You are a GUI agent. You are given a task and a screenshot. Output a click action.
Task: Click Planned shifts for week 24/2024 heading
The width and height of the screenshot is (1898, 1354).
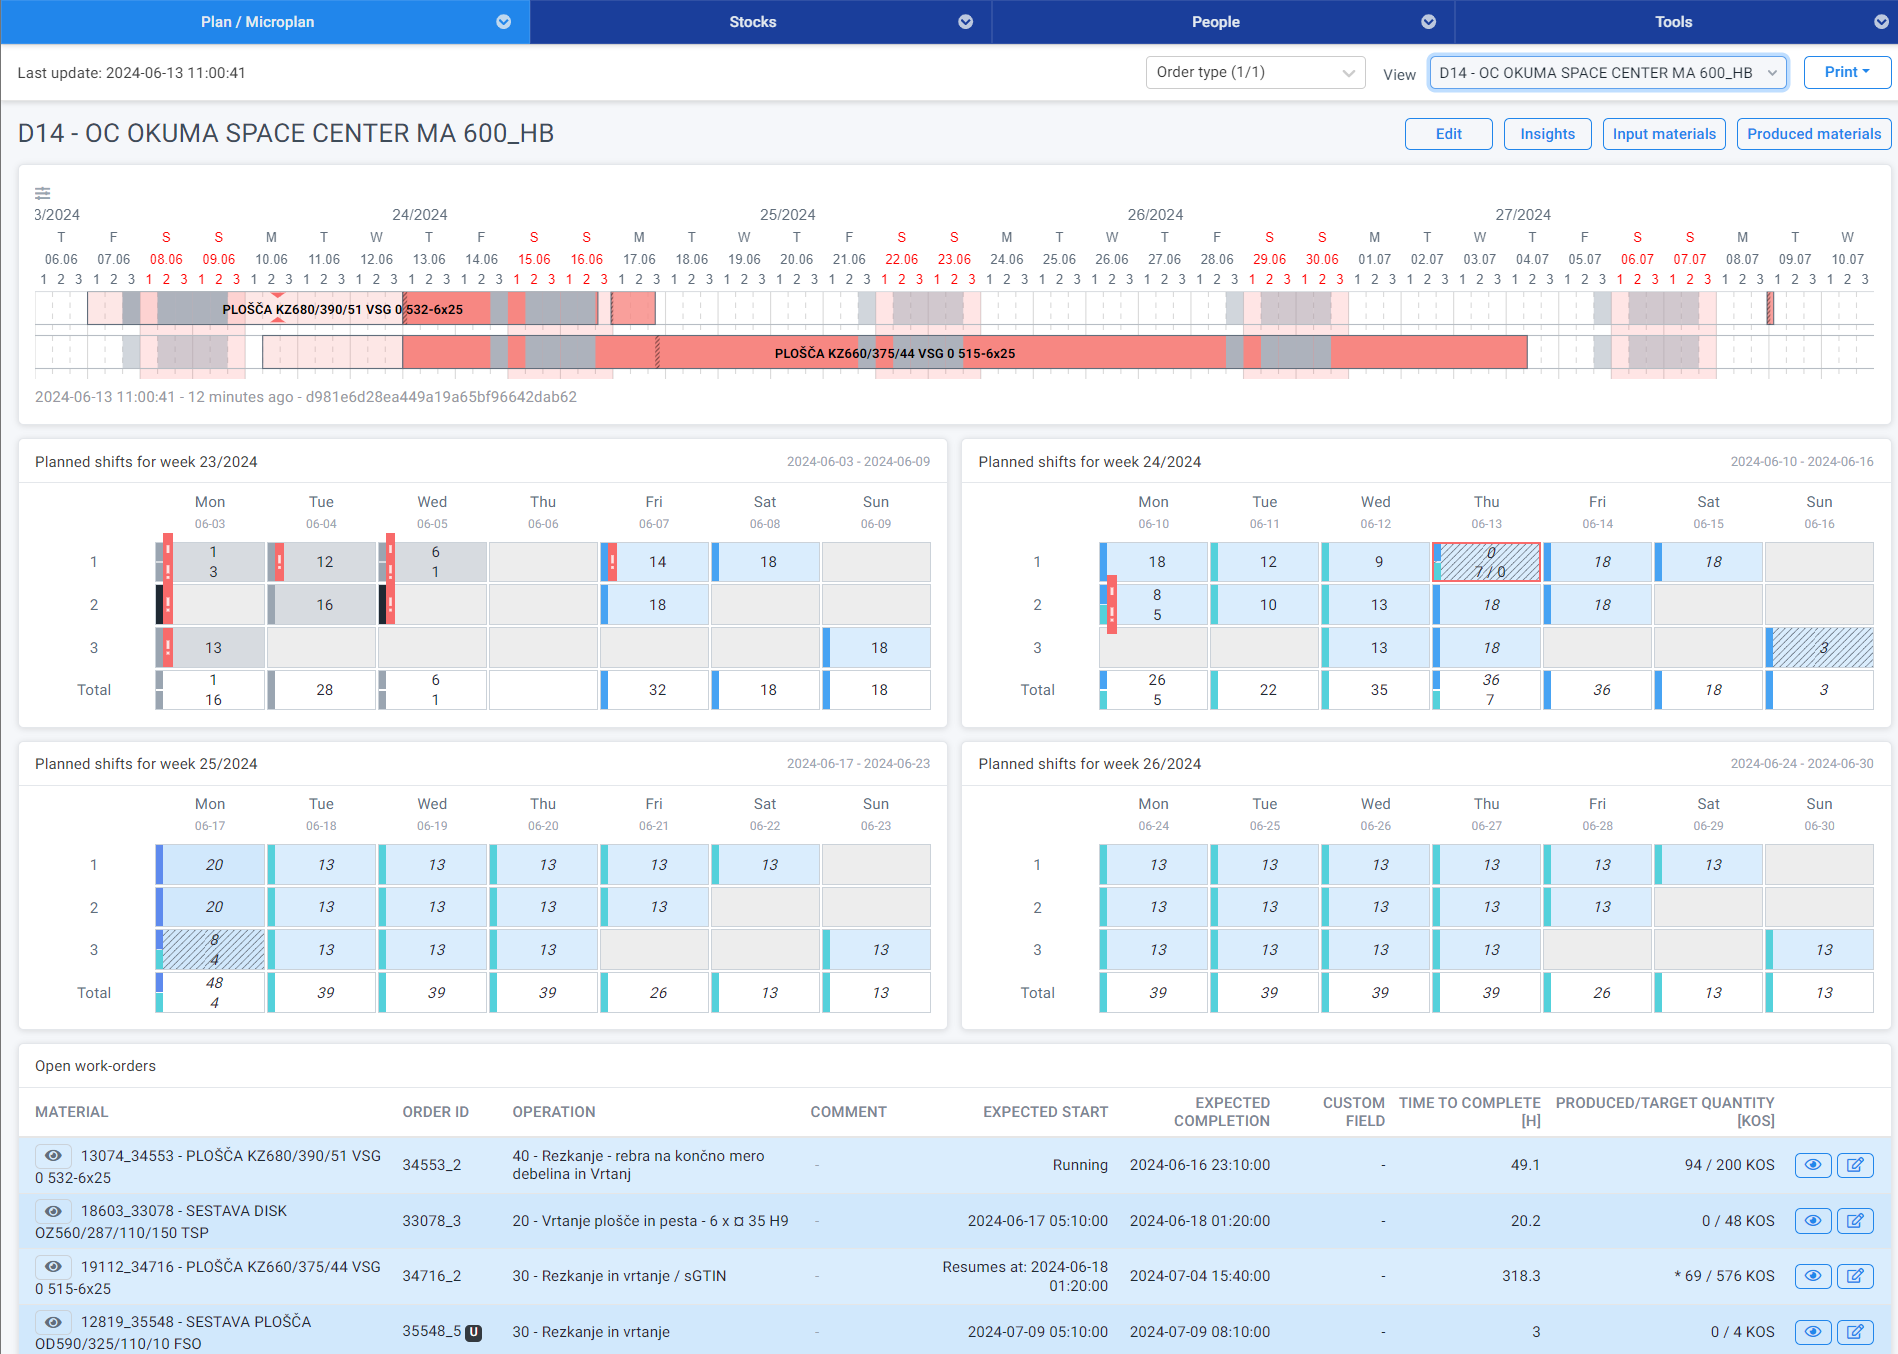pyautogui.click(x=1089, y=462)
